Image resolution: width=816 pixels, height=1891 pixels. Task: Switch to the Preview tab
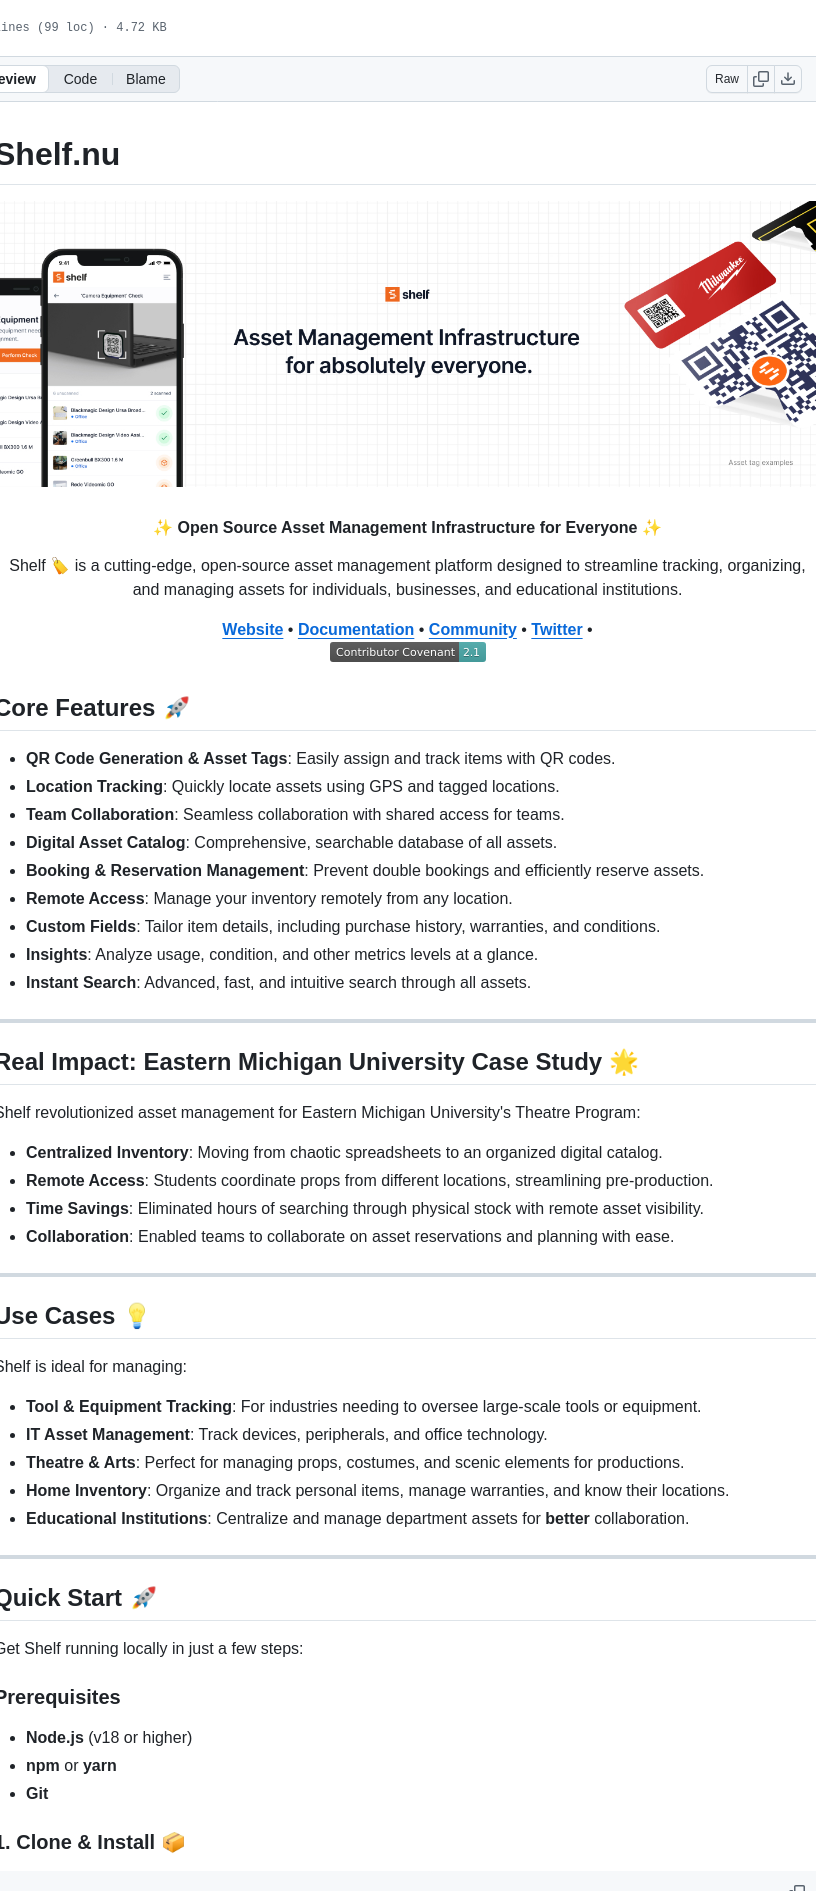[x=18, y=79]
